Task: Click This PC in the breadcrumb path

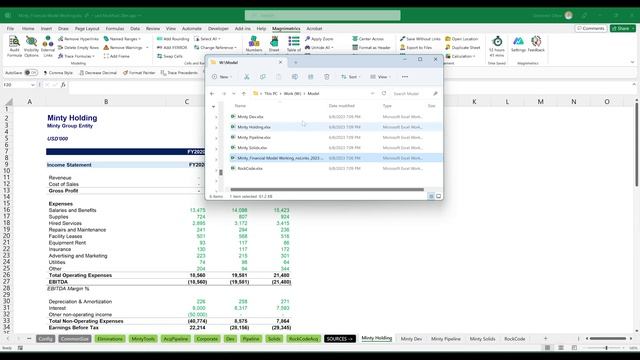Action: (x=271, y=93)
